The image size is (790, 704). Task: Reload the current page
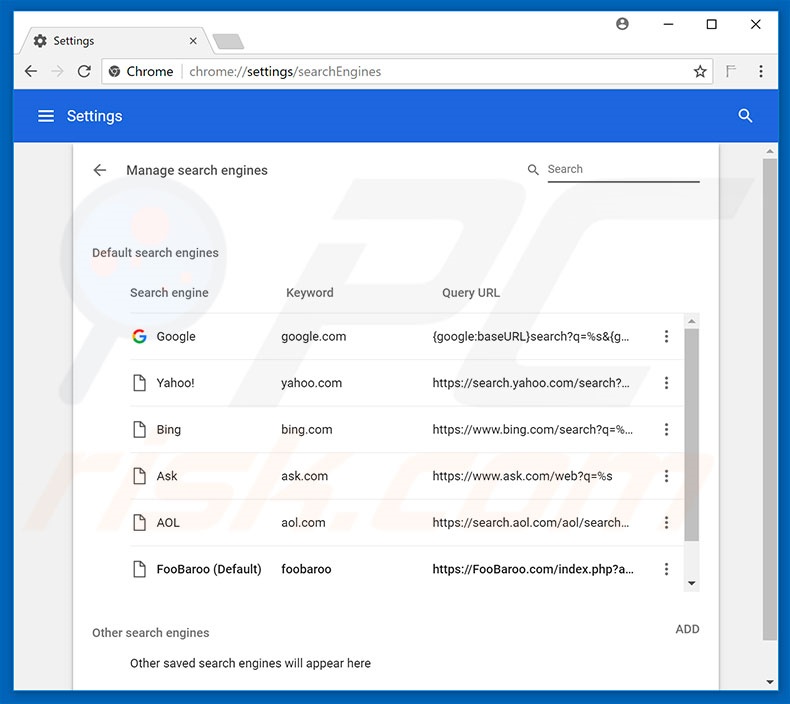pos(84,72)
